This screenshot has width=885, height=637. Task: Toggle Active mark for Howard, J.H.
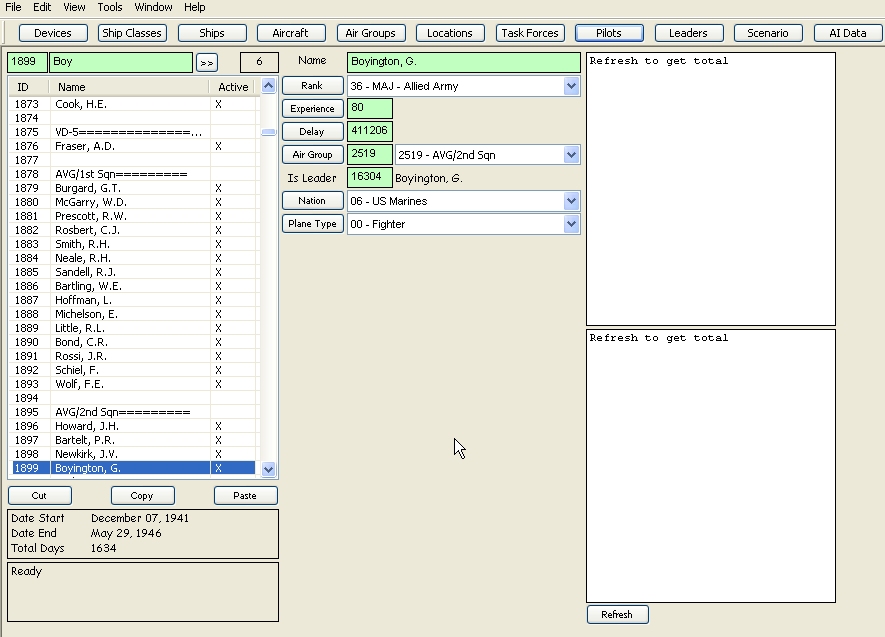point(218,426)
